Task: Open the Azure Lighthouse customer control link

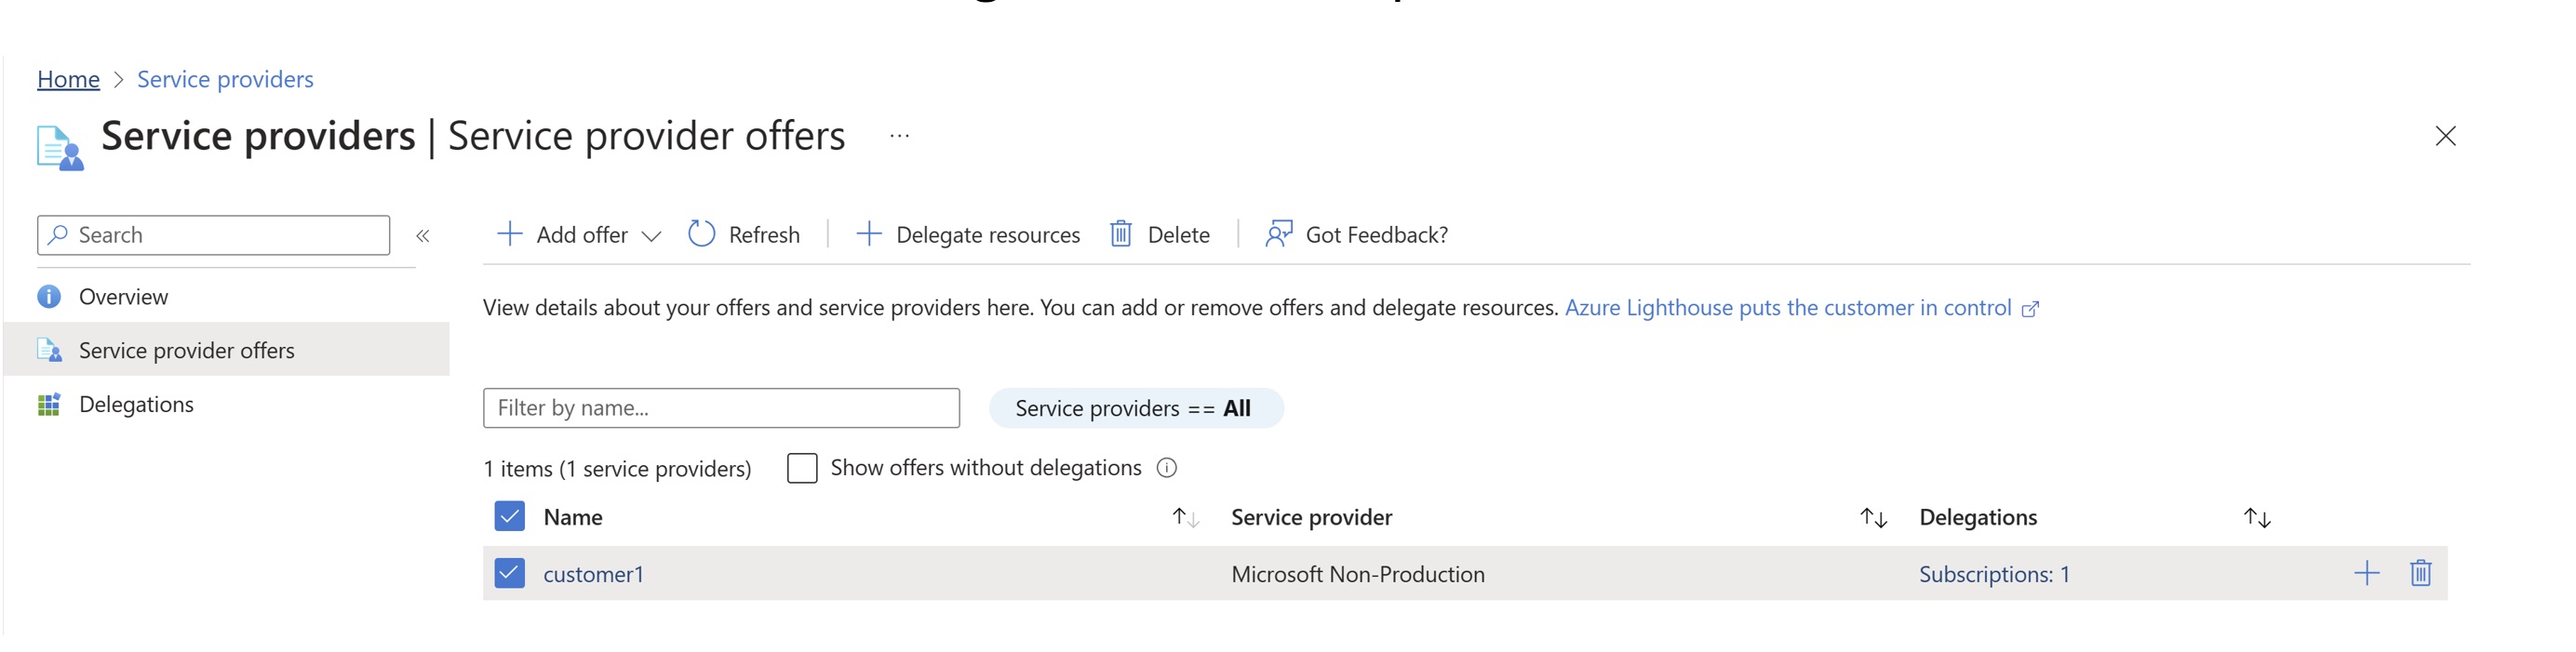Action: (x=1787, y=308)
